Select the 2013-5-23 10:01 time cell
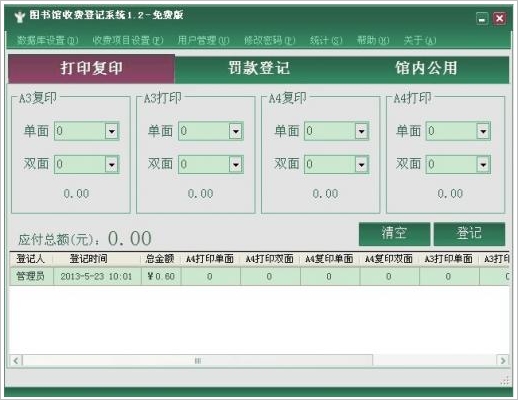This screenshot has height=400, width=518. click(97, 276)
